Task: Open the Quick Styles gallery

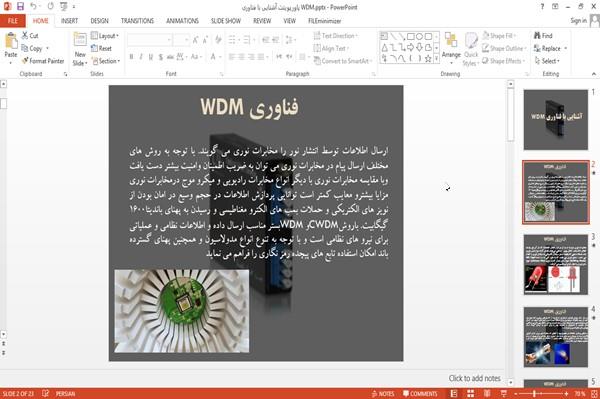Action: click(x=471, y=49)
